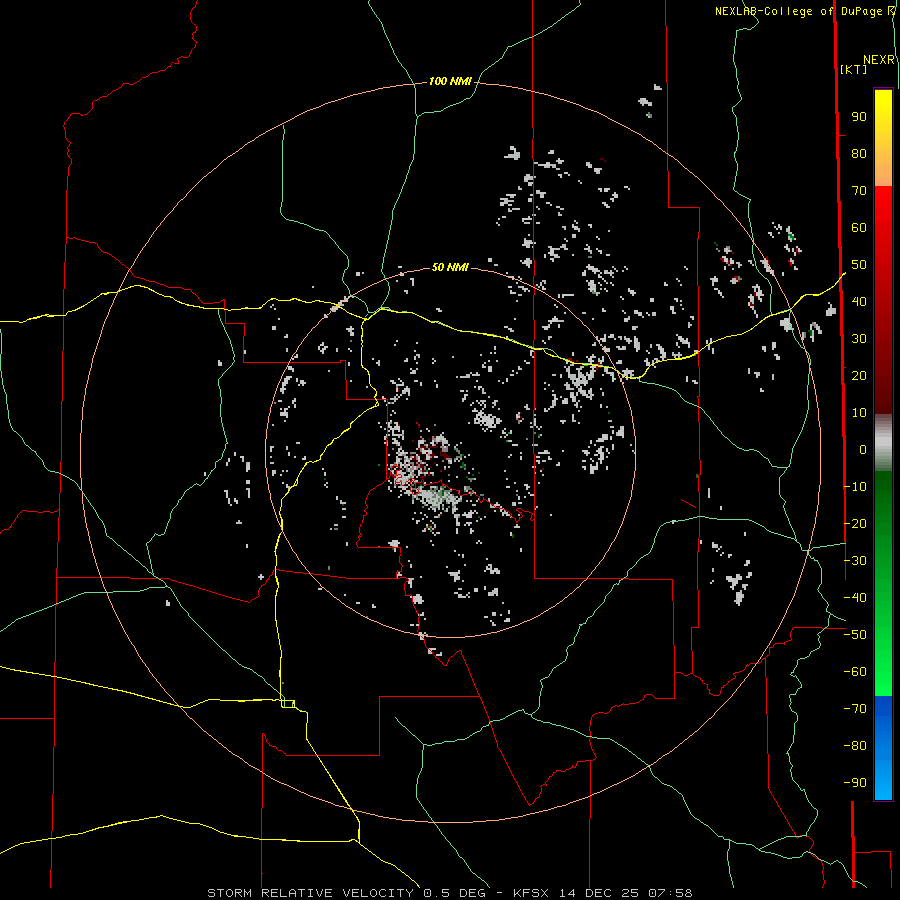Image resolution: width=900 pixels, height=900 pixels.
Task: Click the 0 scale label
Action: pyautogui.click(x=863, y=450)
